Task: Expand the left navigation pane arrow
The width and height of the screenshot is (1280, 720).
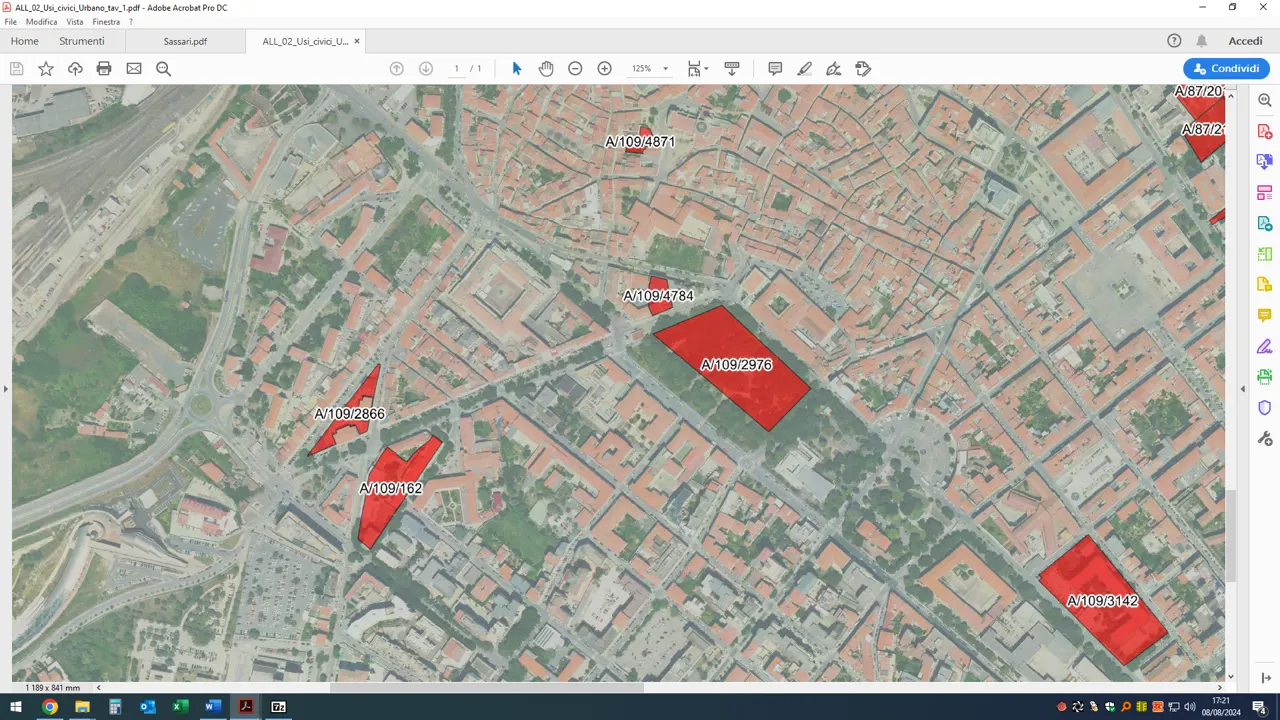Action: coord(5,388)
